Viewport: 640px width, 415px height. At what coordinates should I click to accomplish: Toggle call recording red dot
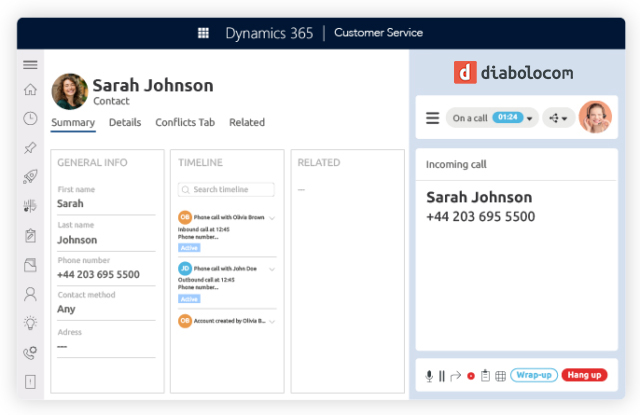click(x=471, y=376)
